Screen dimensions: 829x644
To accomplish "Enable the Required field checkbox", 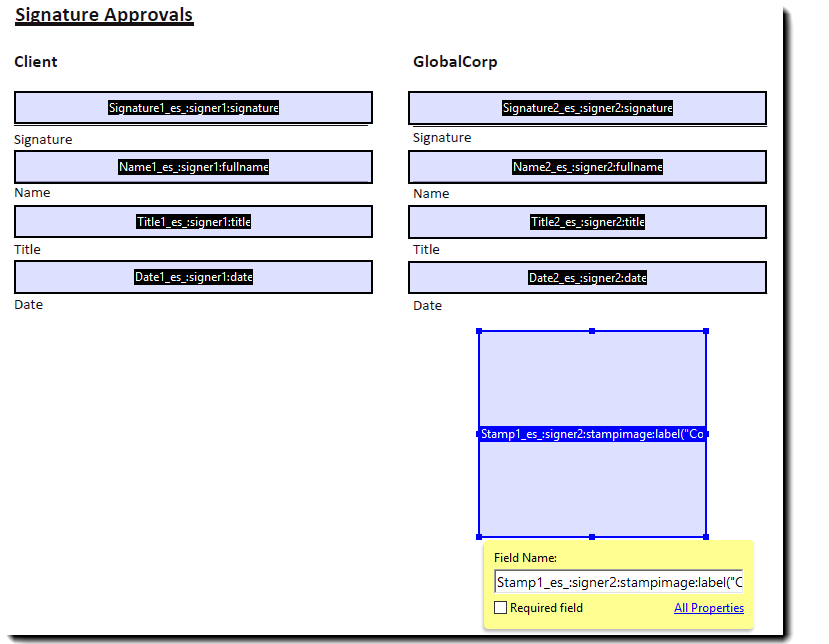I will 501,608.
